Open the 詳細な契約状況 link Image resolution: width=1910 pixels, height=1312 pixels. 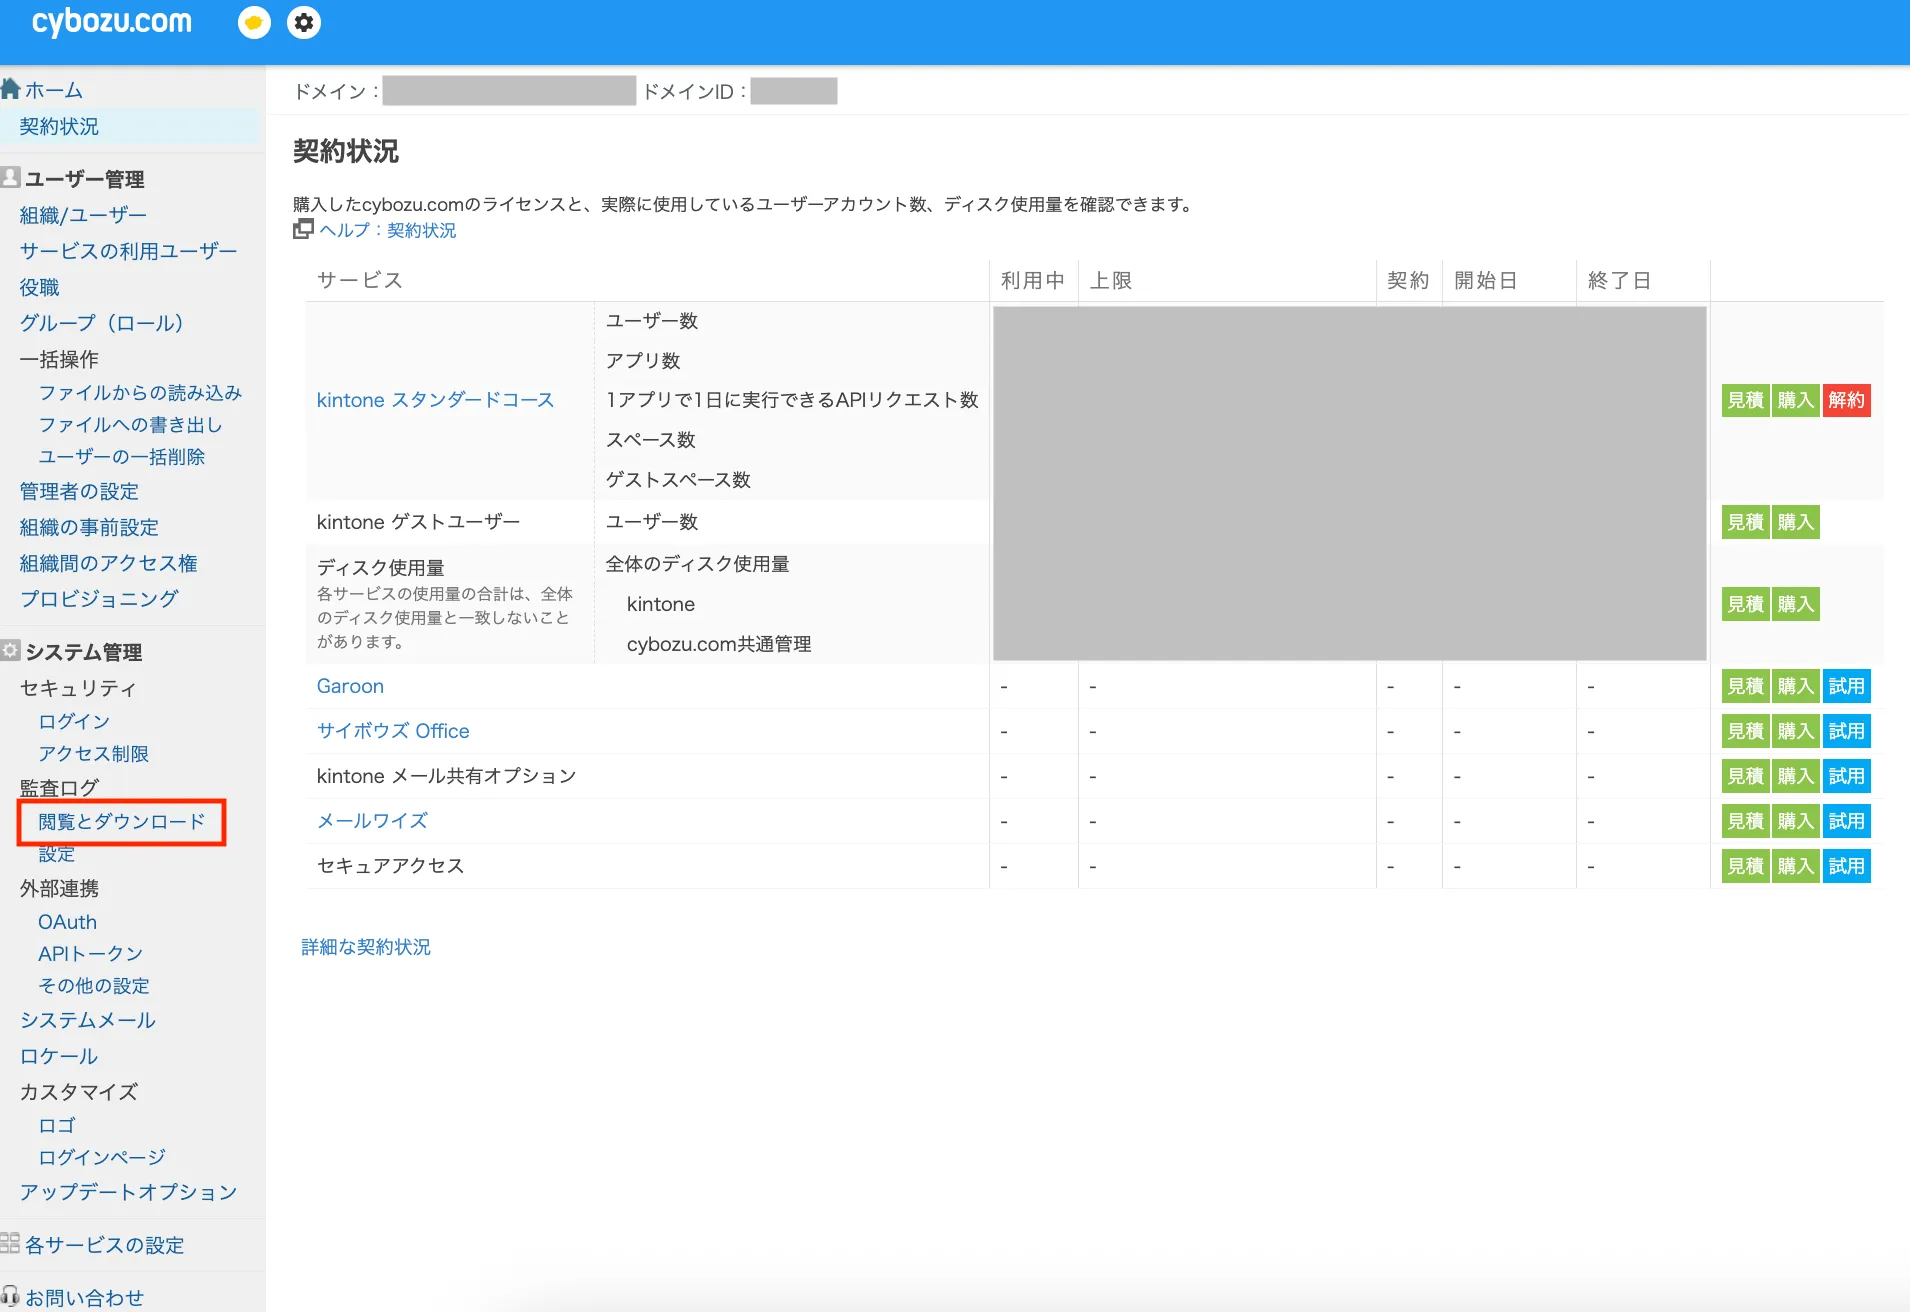point(366,946)
